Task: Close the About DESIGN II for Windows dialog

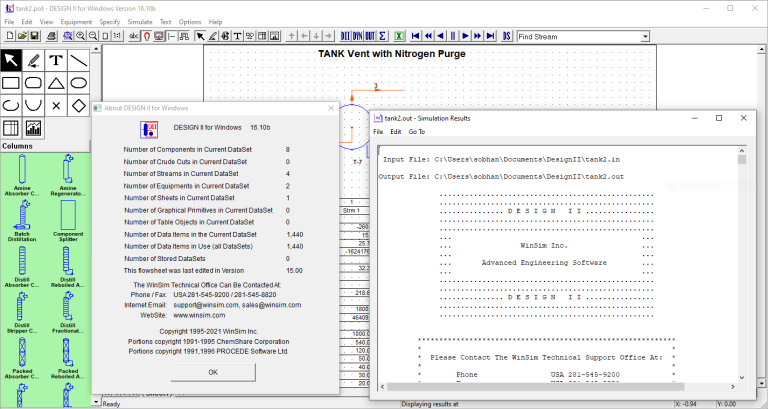Action: tap(331, 108)
